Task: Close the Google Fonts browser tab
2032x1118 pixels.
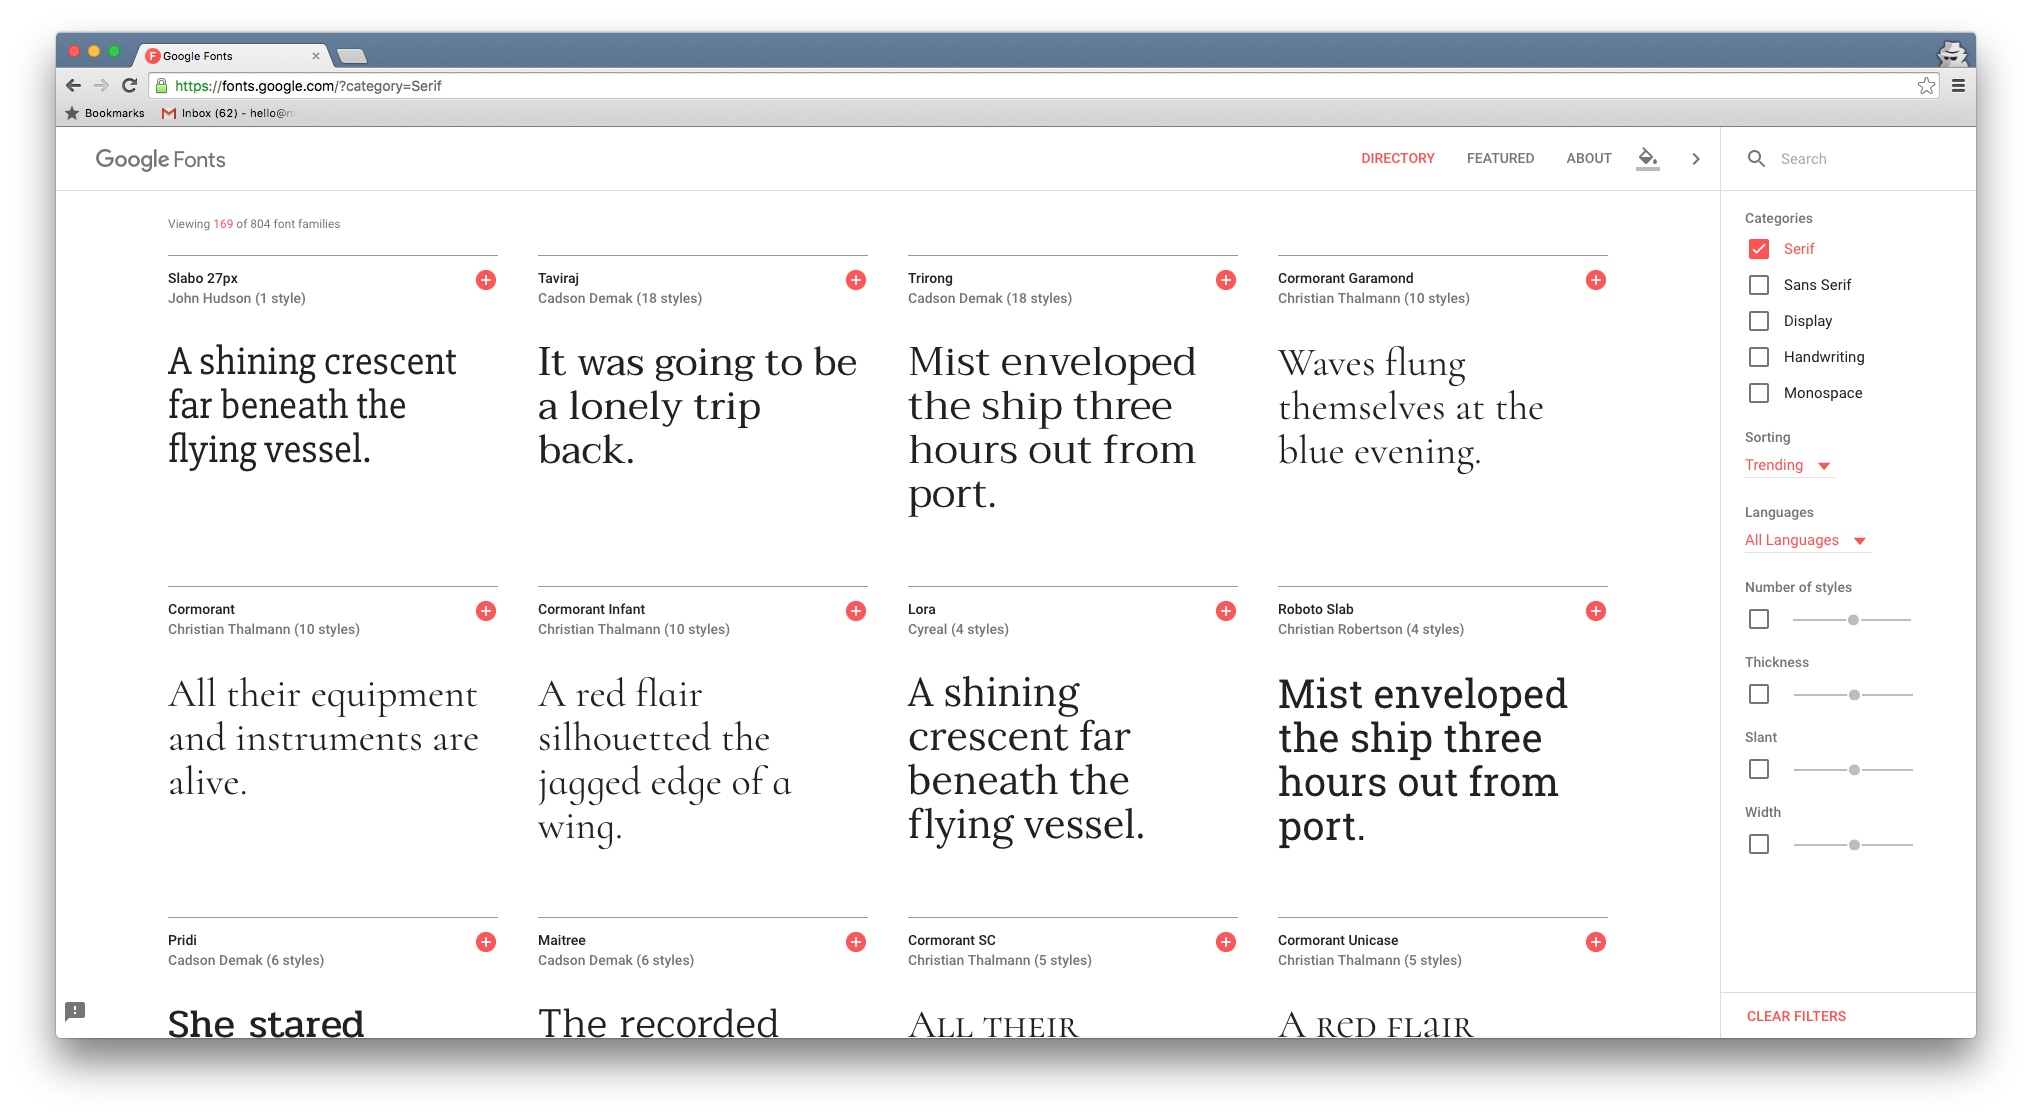Action: pyautogui.click(x=316, y=56)
